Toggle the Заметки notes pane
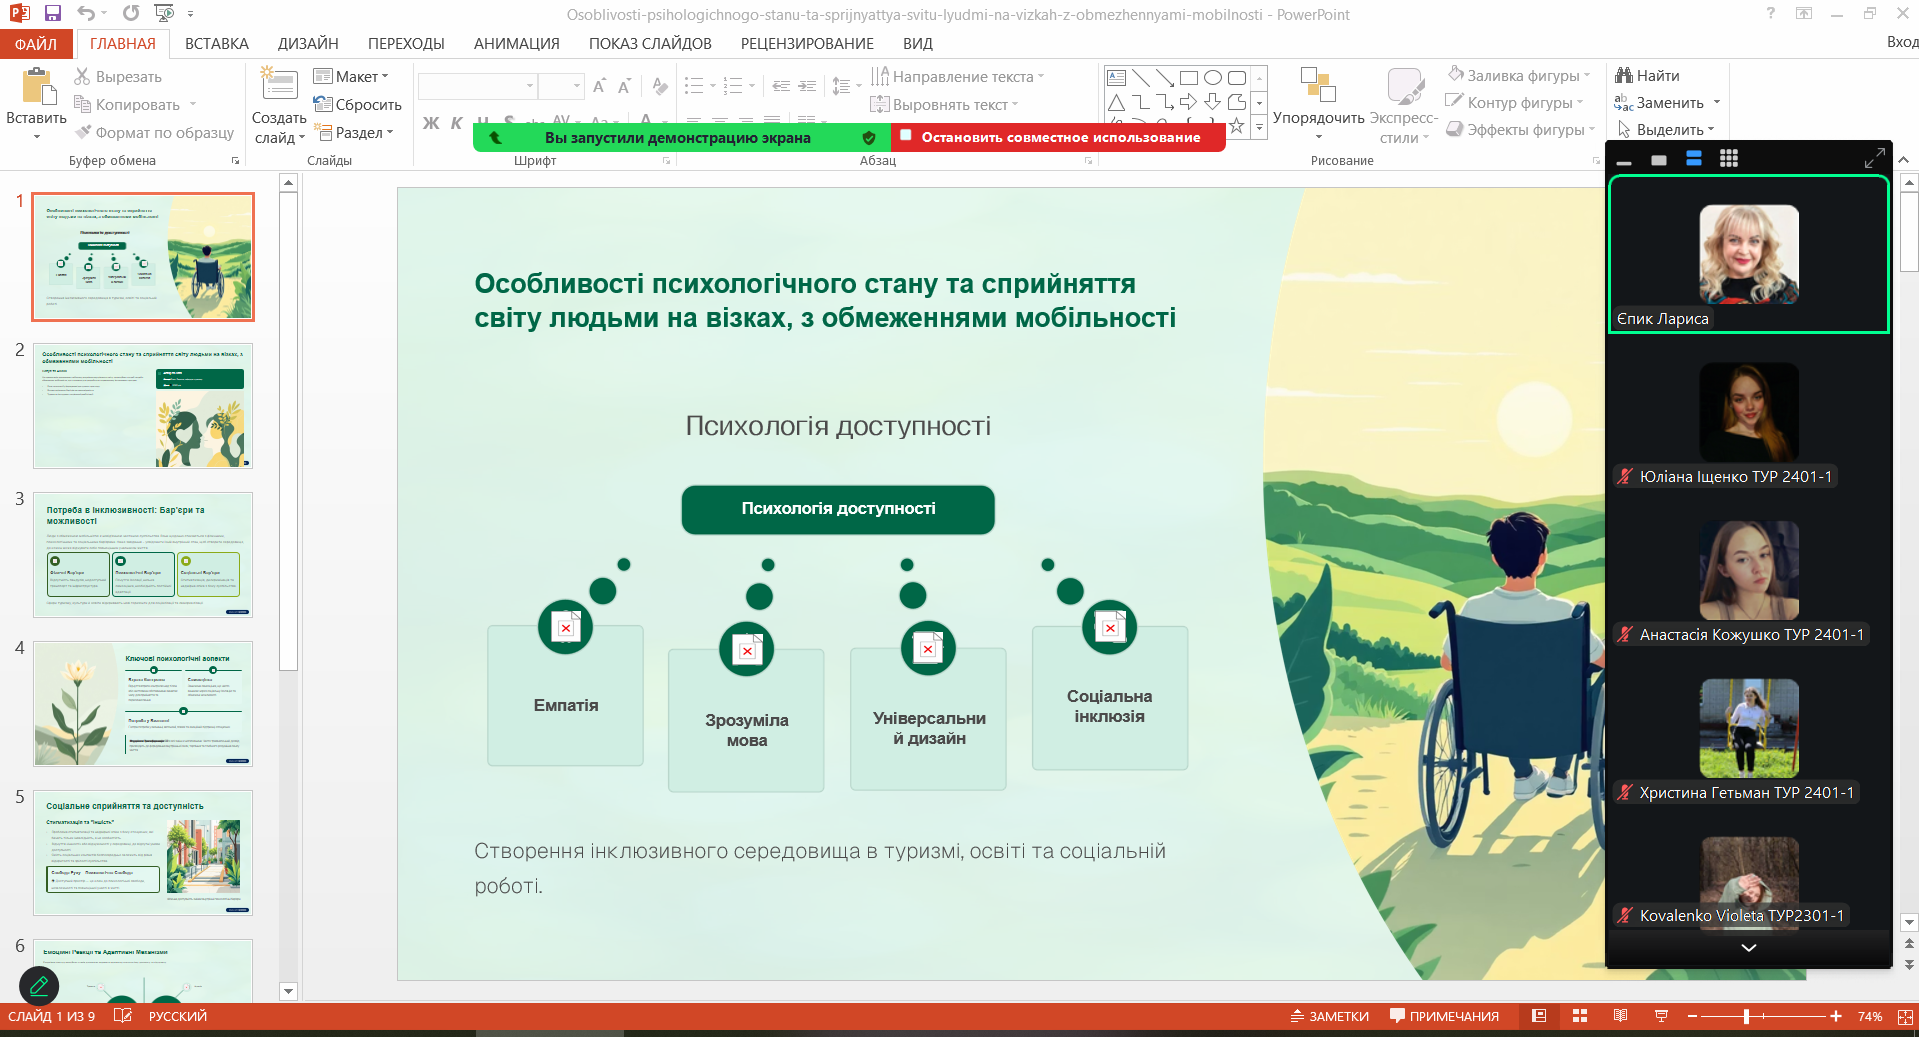The image size is (1919, 1037). 1329,1016
